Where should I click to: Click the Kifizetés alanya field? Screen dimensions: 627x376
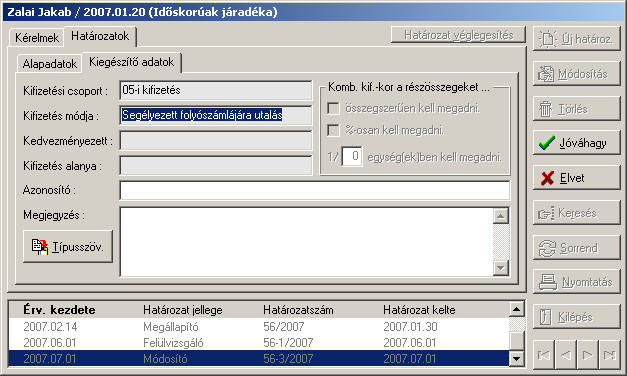[216, 165]
